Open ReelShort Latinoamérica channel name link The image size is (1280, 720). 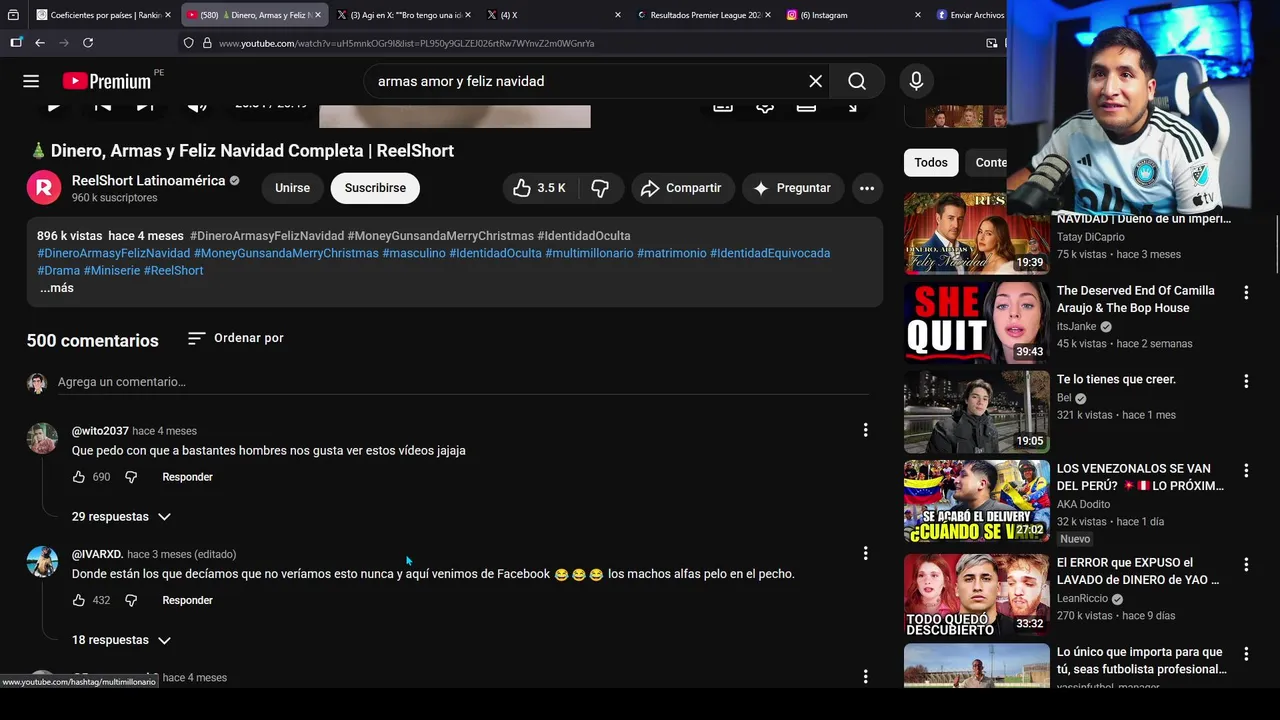click(x=148, y=181)
